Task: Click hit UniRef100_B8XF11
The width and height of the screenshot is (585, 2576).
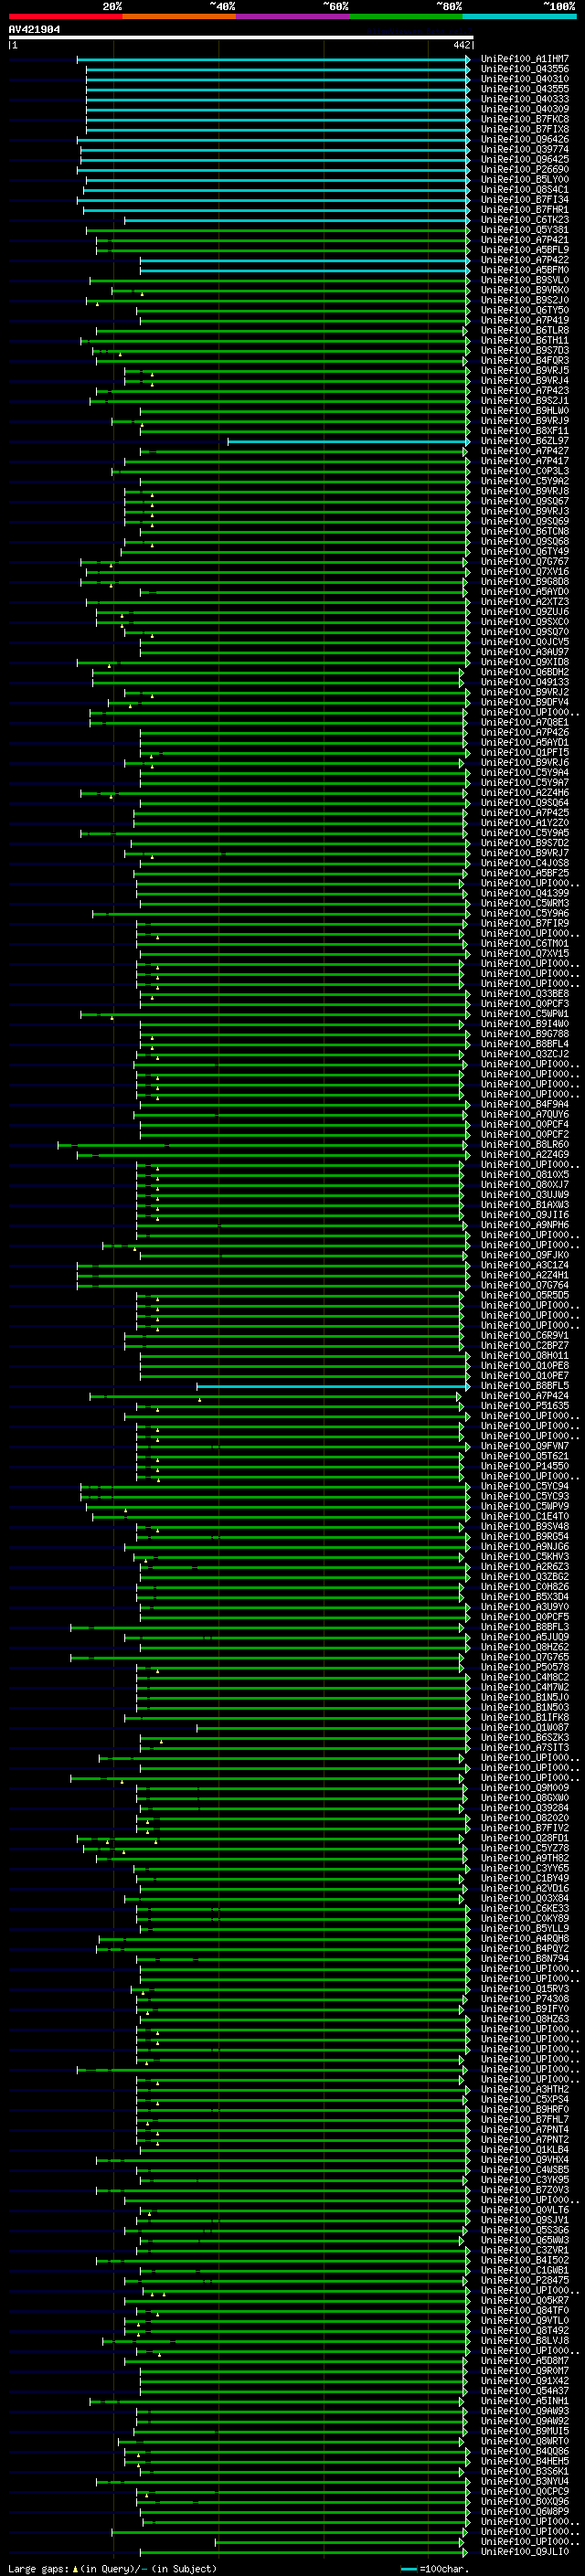Action: tap(525, 431)
